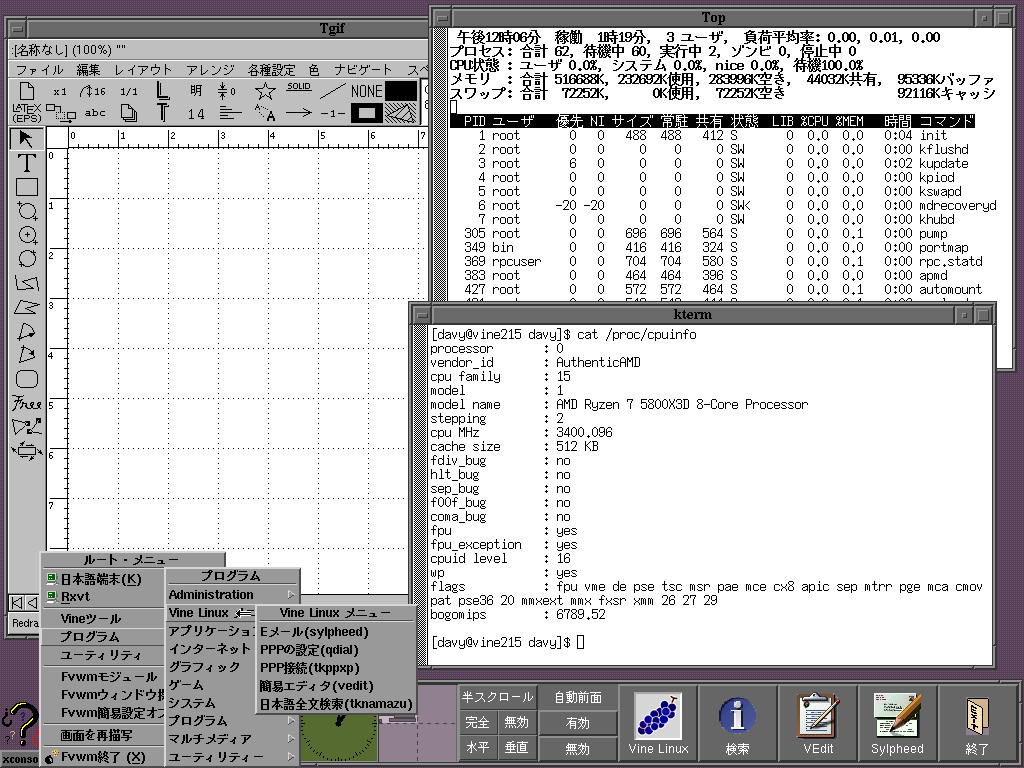Viewport: 1024px width, 768px height.
Task: Select the rectangle drawing tool in Tgif
Action: tap(26, 187)
